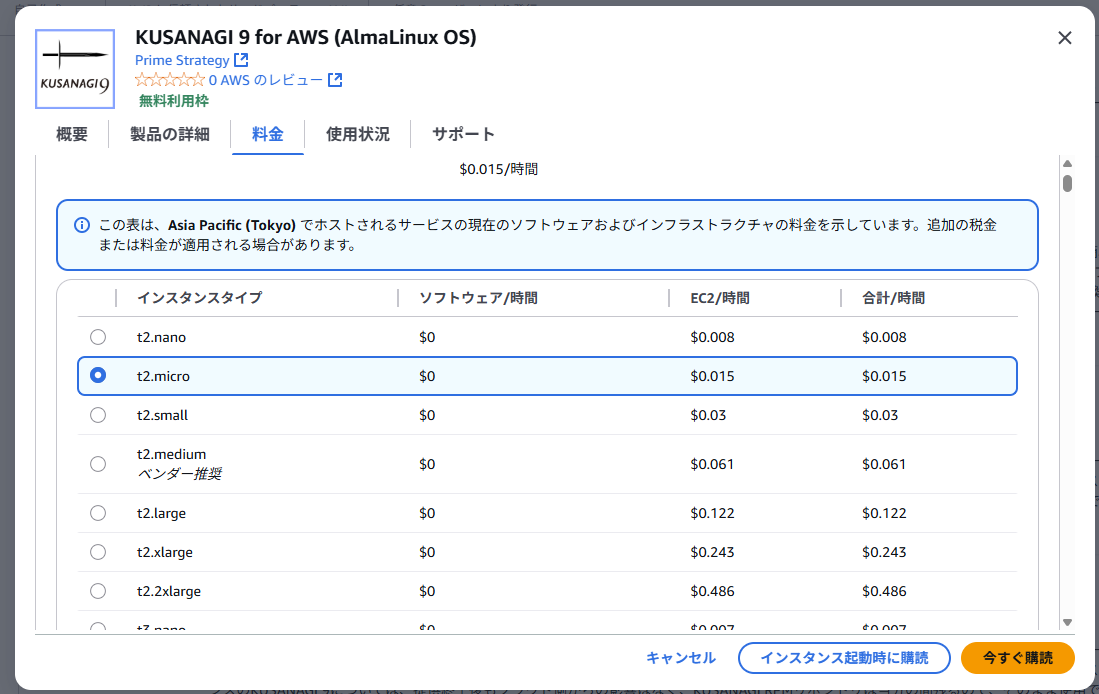Open Prime Strategy external link icon

pos(241,60)
